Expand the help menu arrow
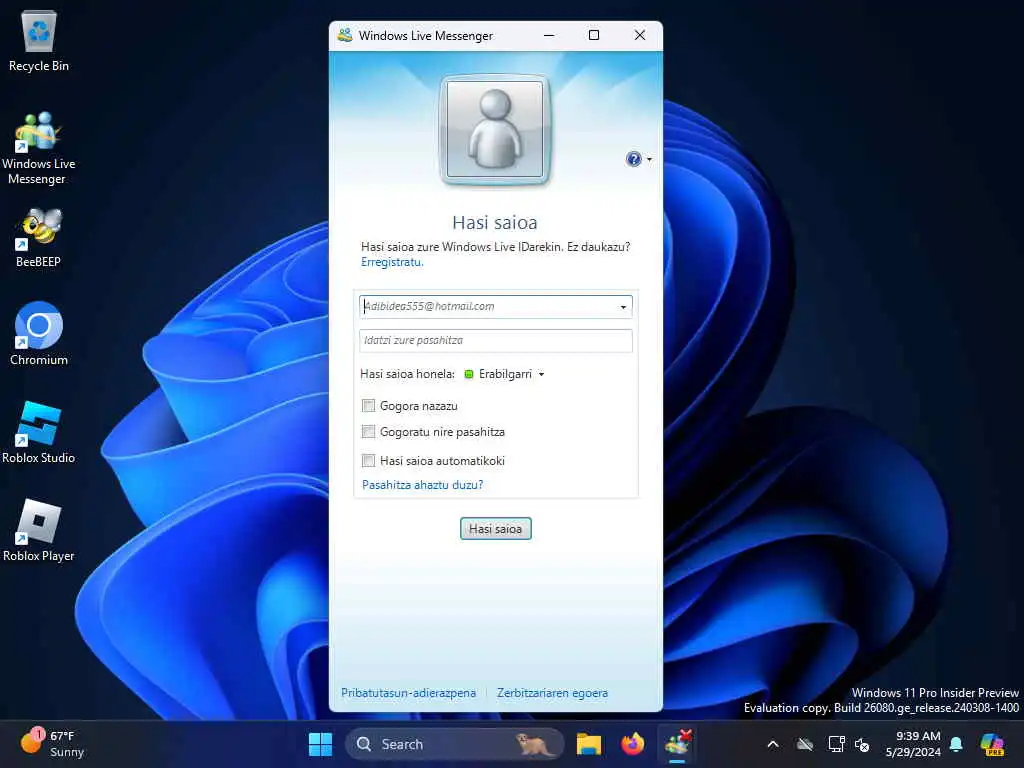This screenshot has height=768, width=1024. pos(649,159)
